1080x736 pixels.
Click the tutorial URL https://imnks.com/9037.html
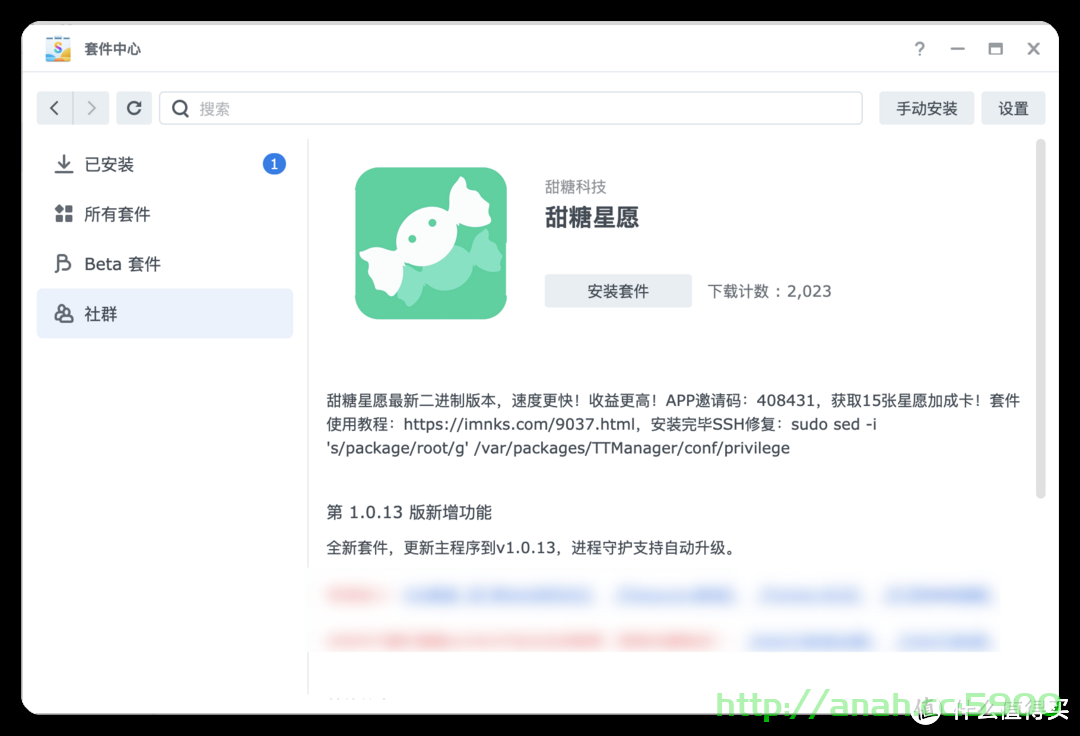pos(519,424)
